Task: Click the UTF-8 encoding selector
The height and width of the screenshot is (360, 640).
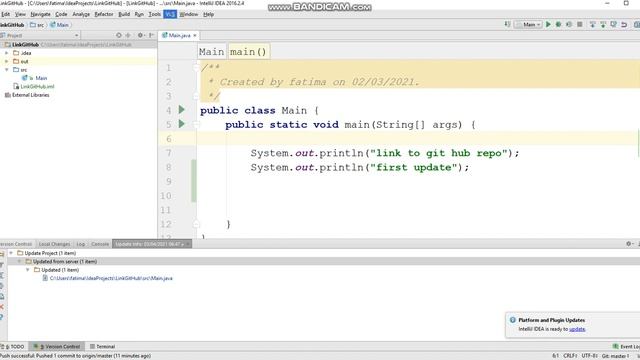Action: [x=590, y=356]
